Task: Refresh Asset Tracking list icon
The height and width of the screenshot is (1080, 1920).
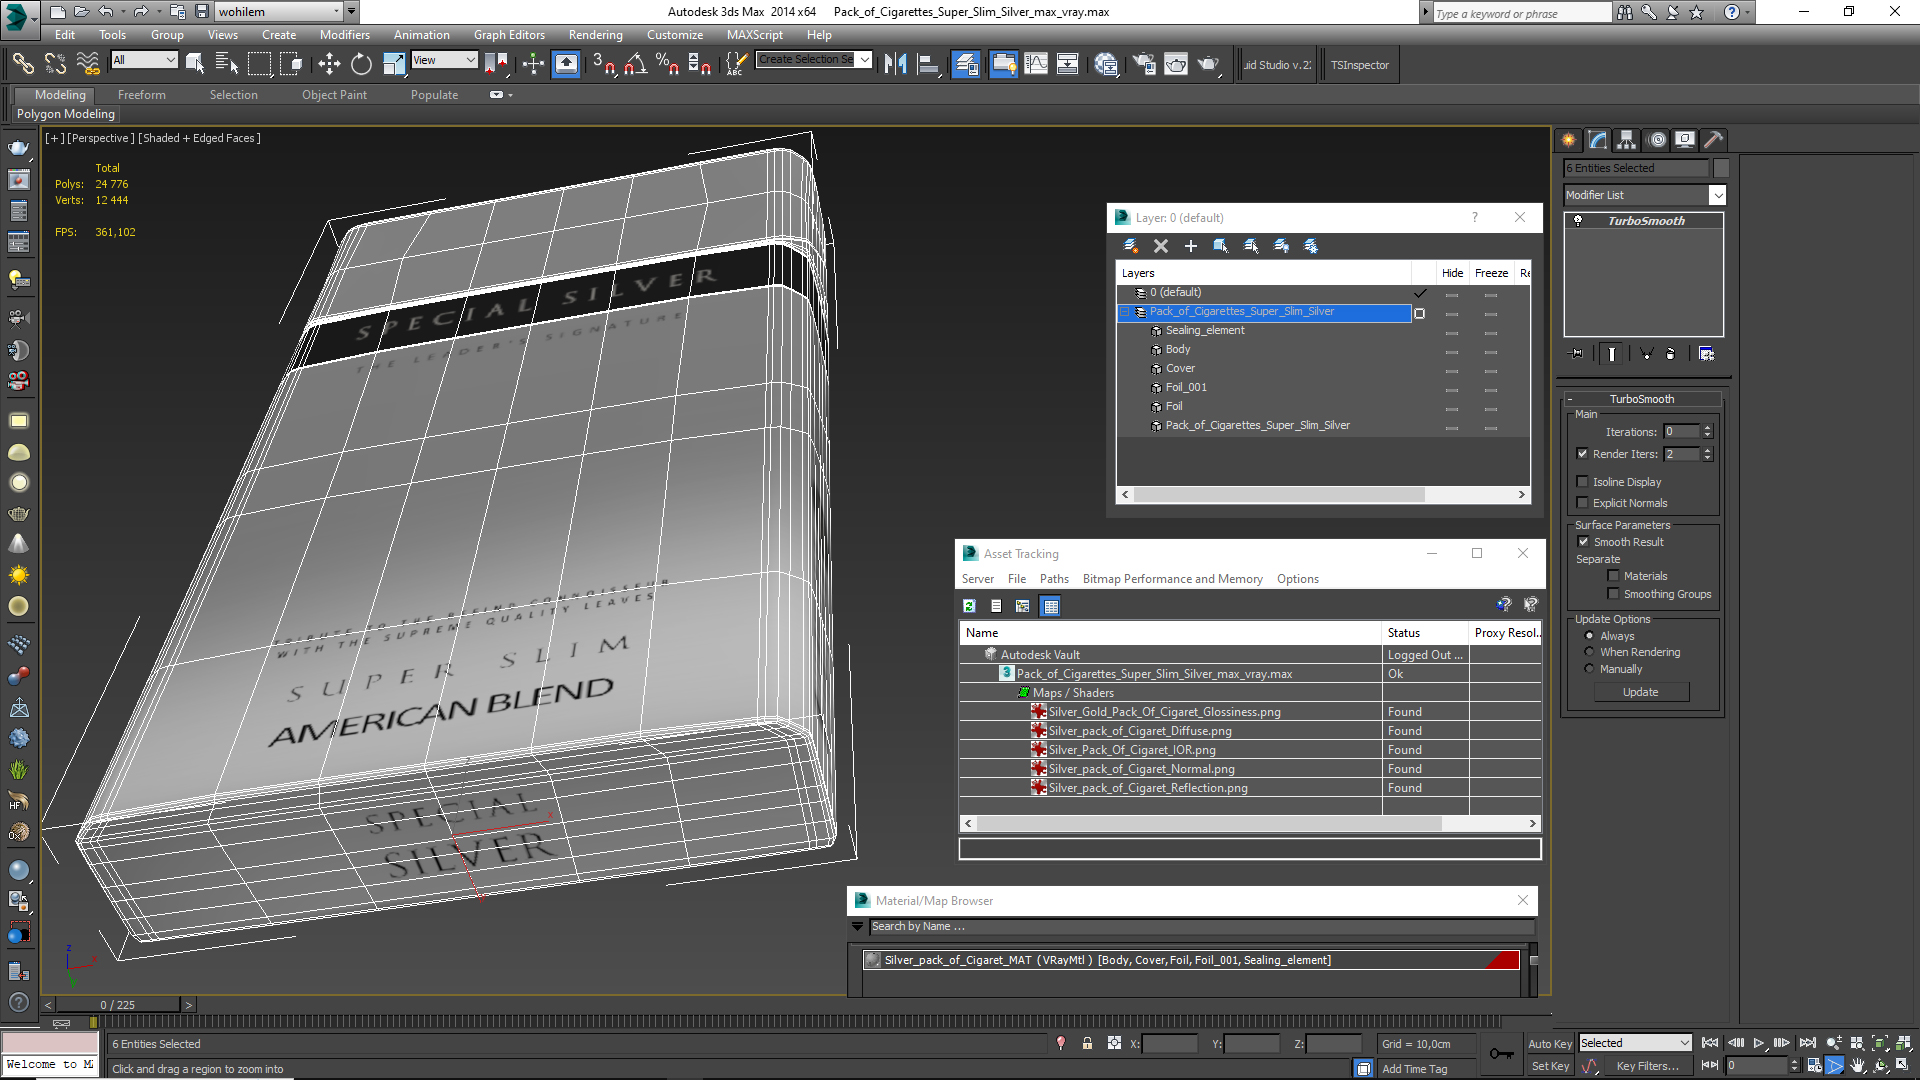Action: point(969,606)
